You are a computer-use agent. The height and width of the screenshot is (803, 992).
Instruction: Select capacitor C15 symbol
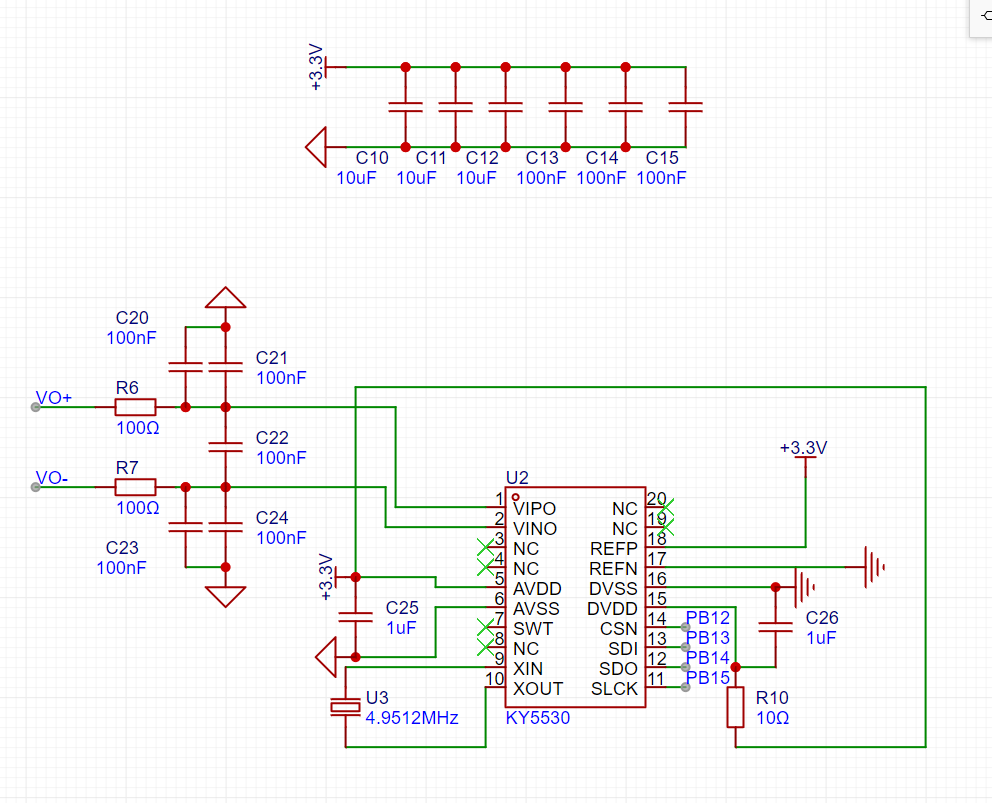685,107
